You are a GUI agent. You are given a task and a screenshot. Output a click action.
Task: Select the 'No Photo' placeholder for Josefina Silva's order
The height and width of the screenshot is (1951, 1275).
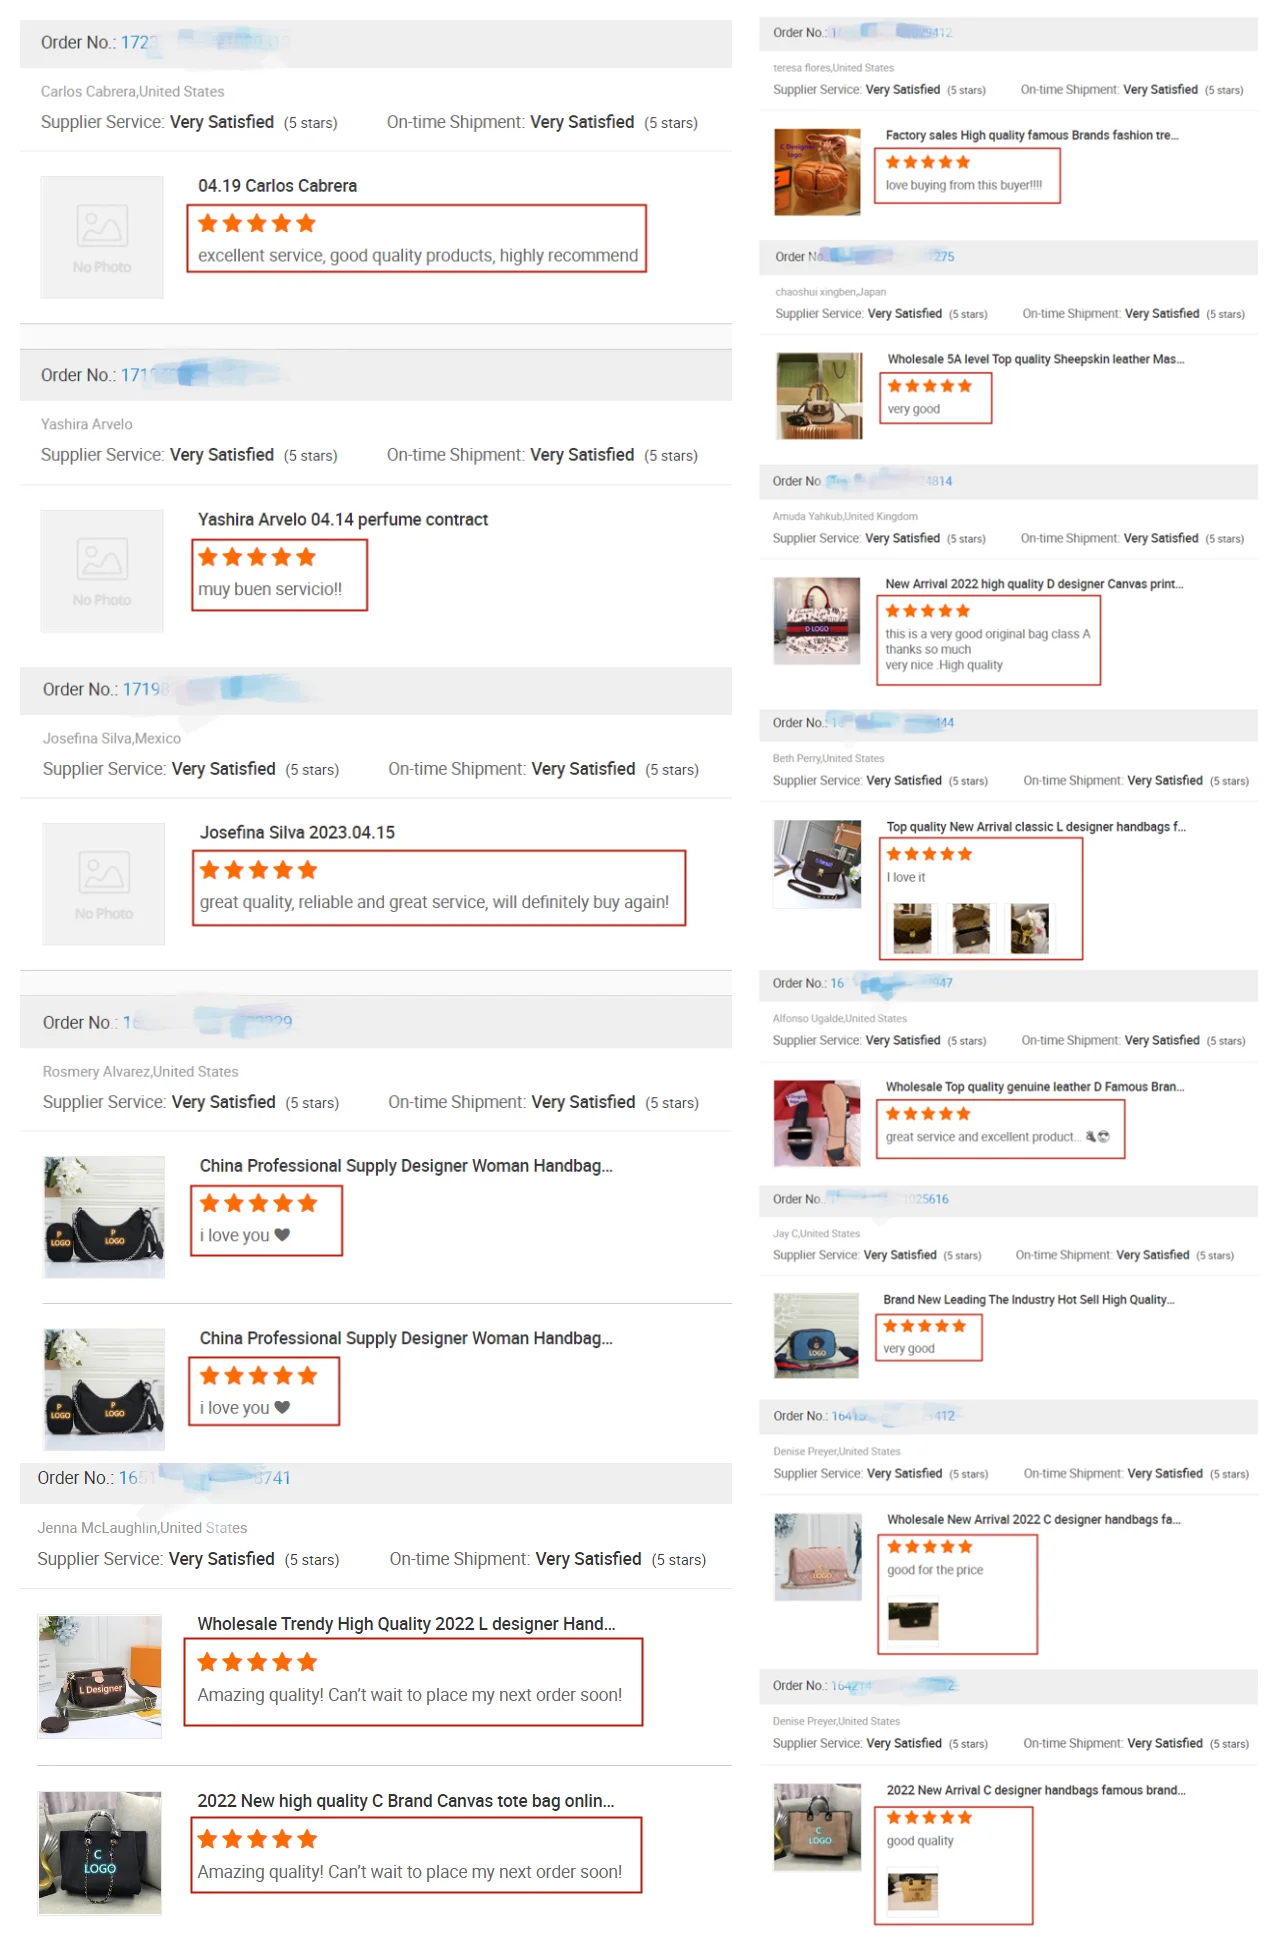pyautogui.click(x=104, y=884)
